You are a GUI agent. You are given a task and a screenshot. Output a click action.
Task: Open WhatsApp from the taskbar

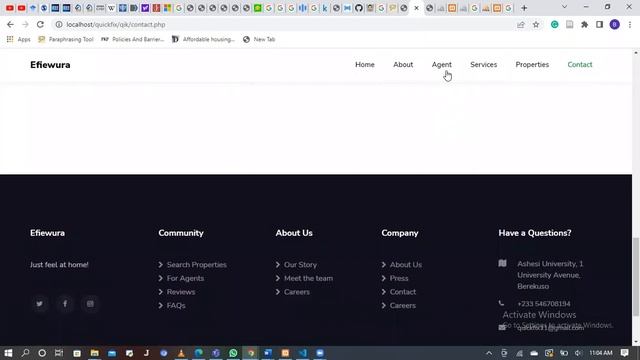click(x=233, y=353)
